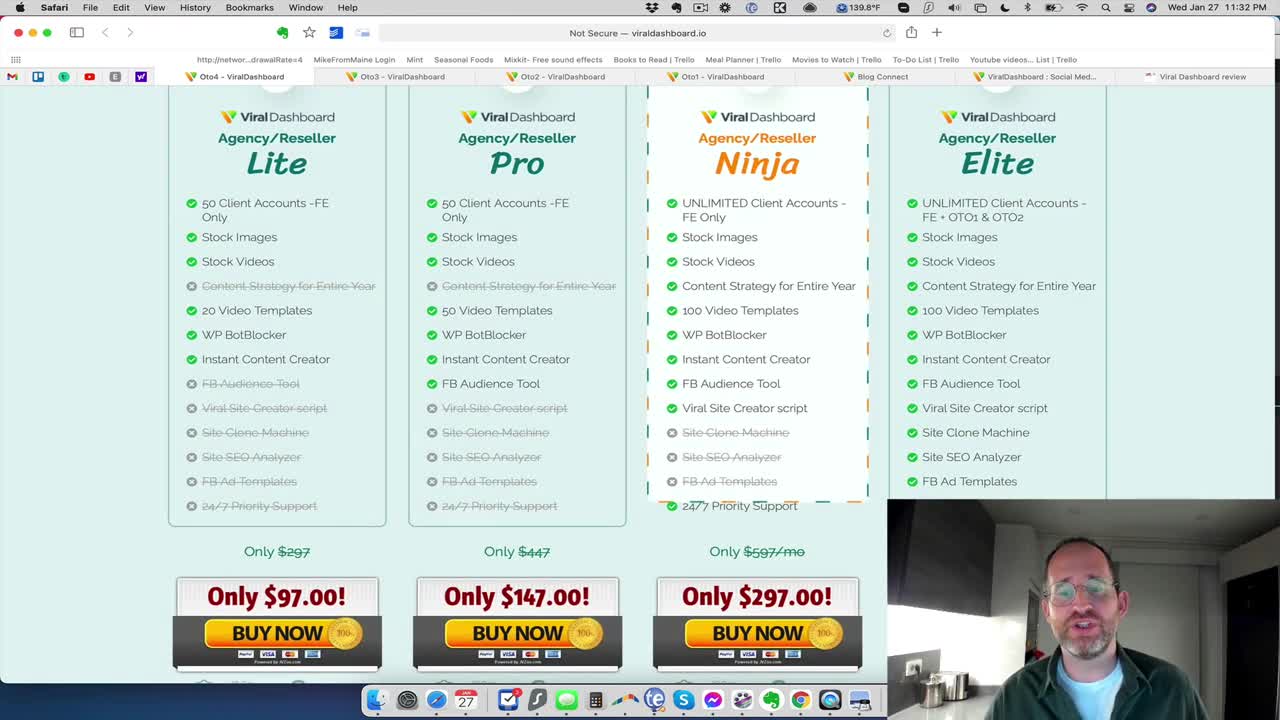
Task: Reload the page with refresh icon
Action: 886,33
